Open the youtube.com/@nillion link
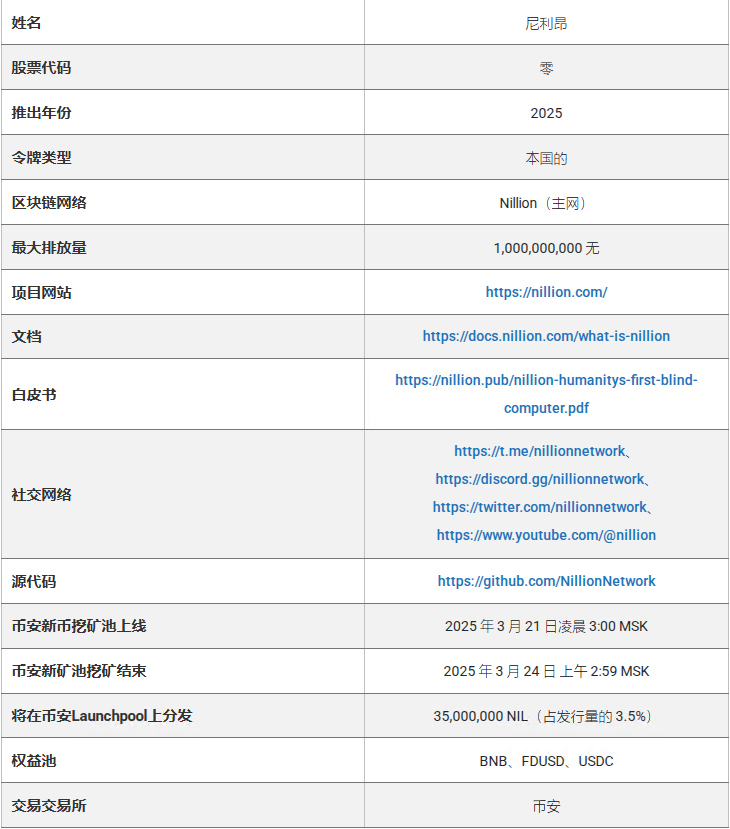 click(x=546, y=535)
